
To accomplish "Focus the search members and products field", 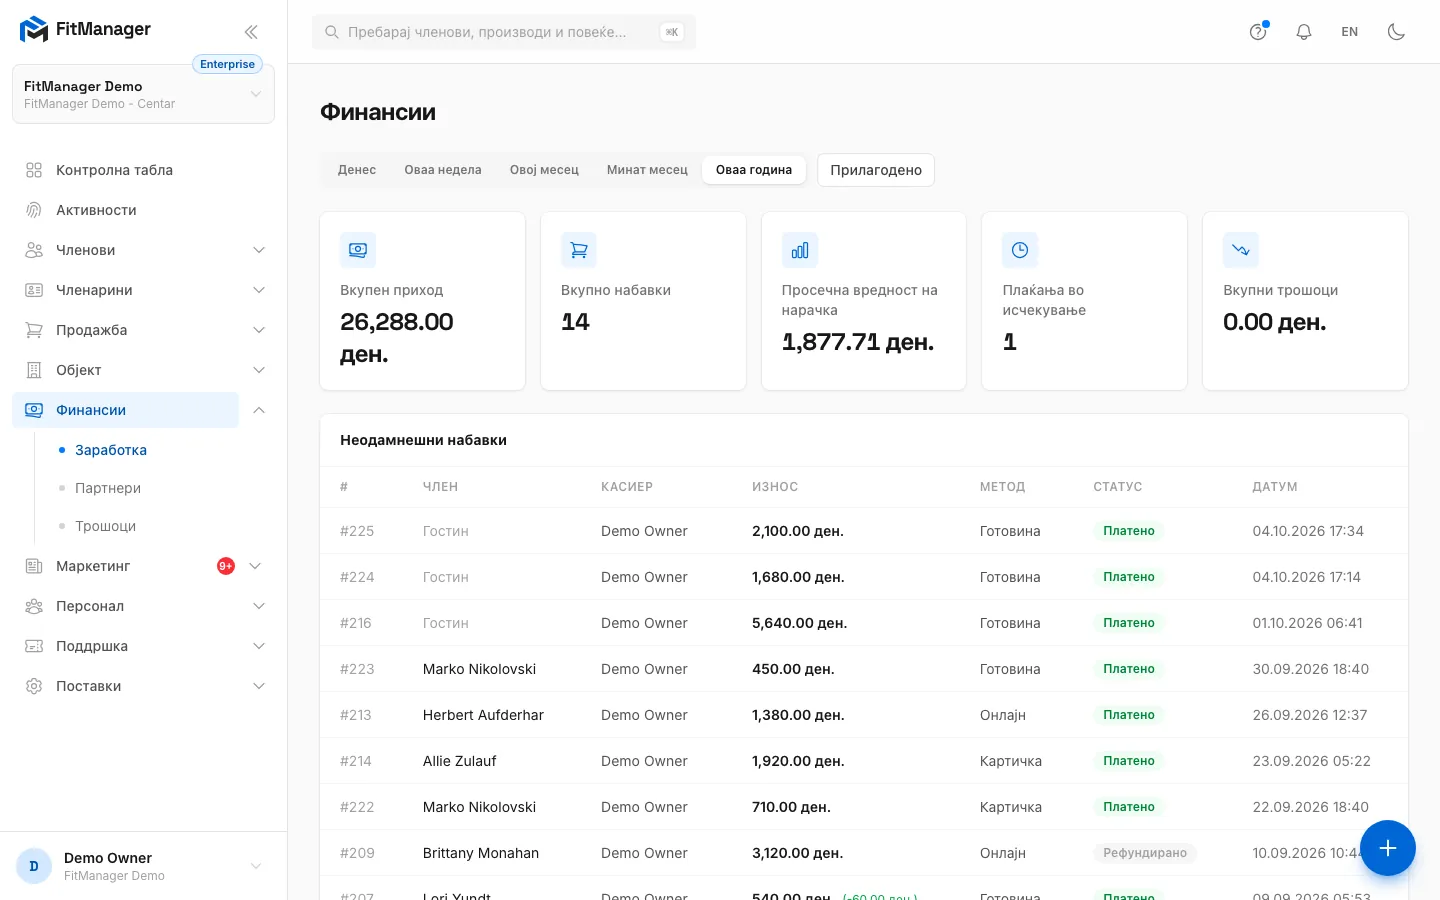I will pos(504,32).
